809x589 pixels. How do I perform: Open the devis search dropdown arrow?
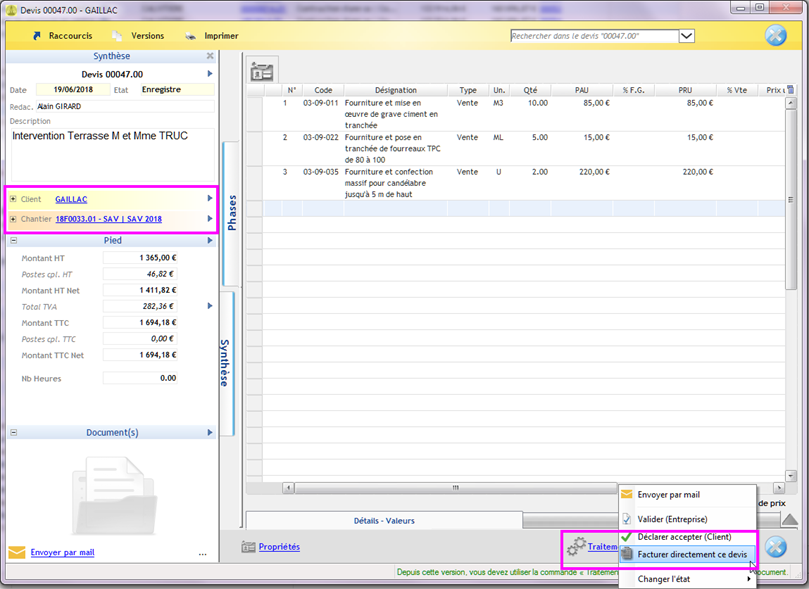point(686,36)
